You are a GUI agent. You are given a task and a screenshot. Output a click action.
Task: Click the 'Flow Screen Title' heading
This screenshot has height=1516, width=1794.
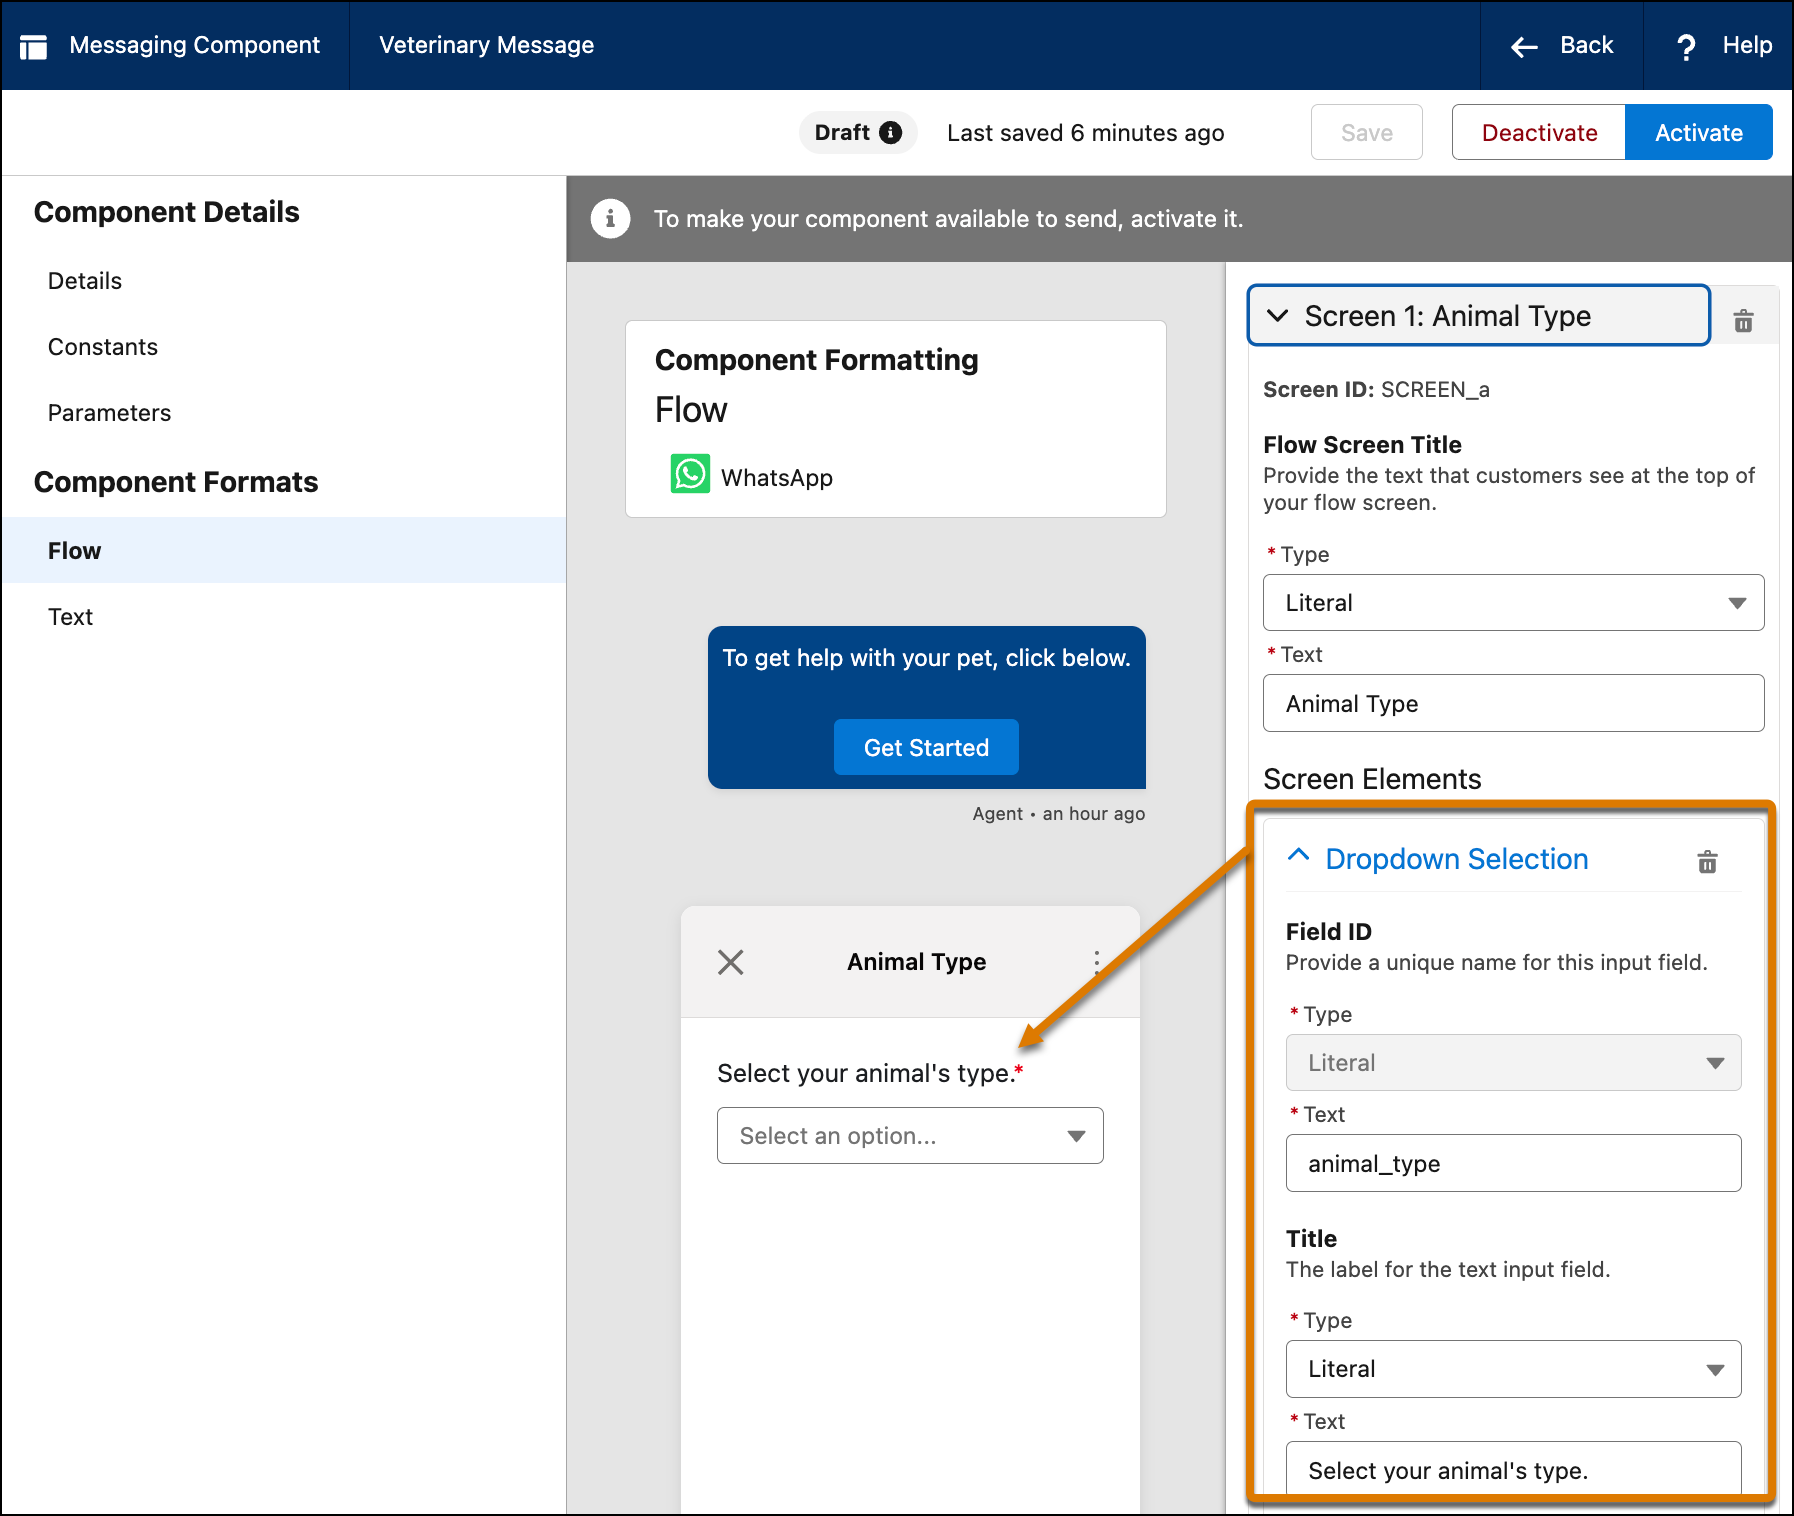click(x=1362, y=445)
